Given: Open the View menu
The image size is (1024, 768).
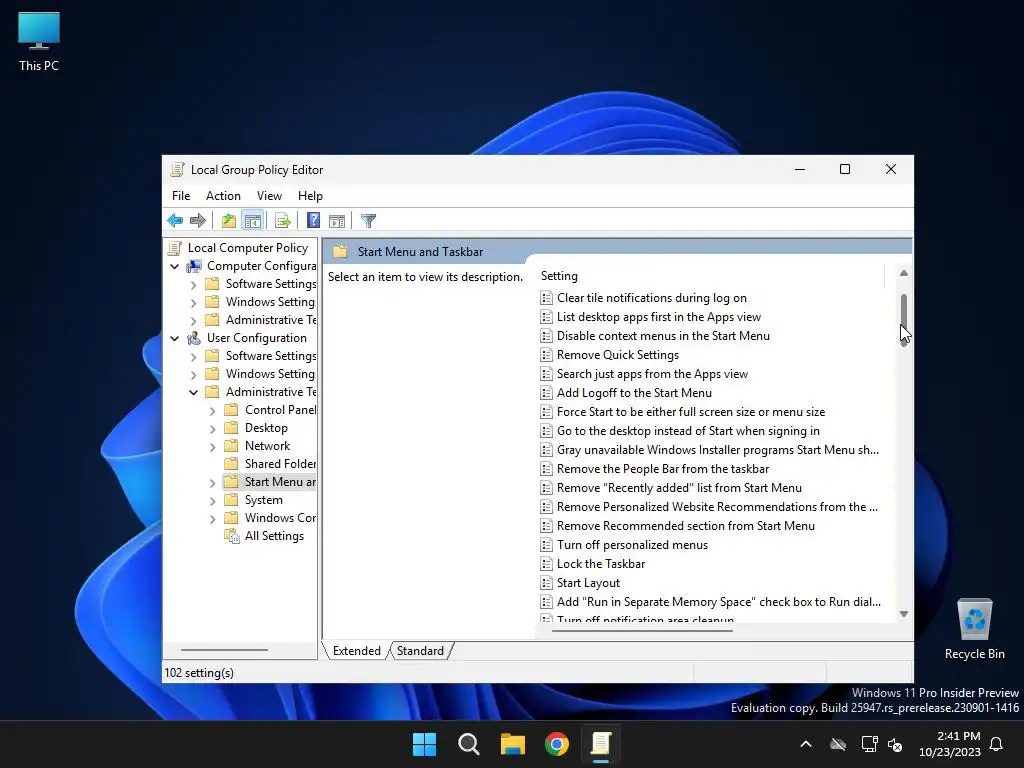Looking at the screenshot, I should [x=269, y=196].
